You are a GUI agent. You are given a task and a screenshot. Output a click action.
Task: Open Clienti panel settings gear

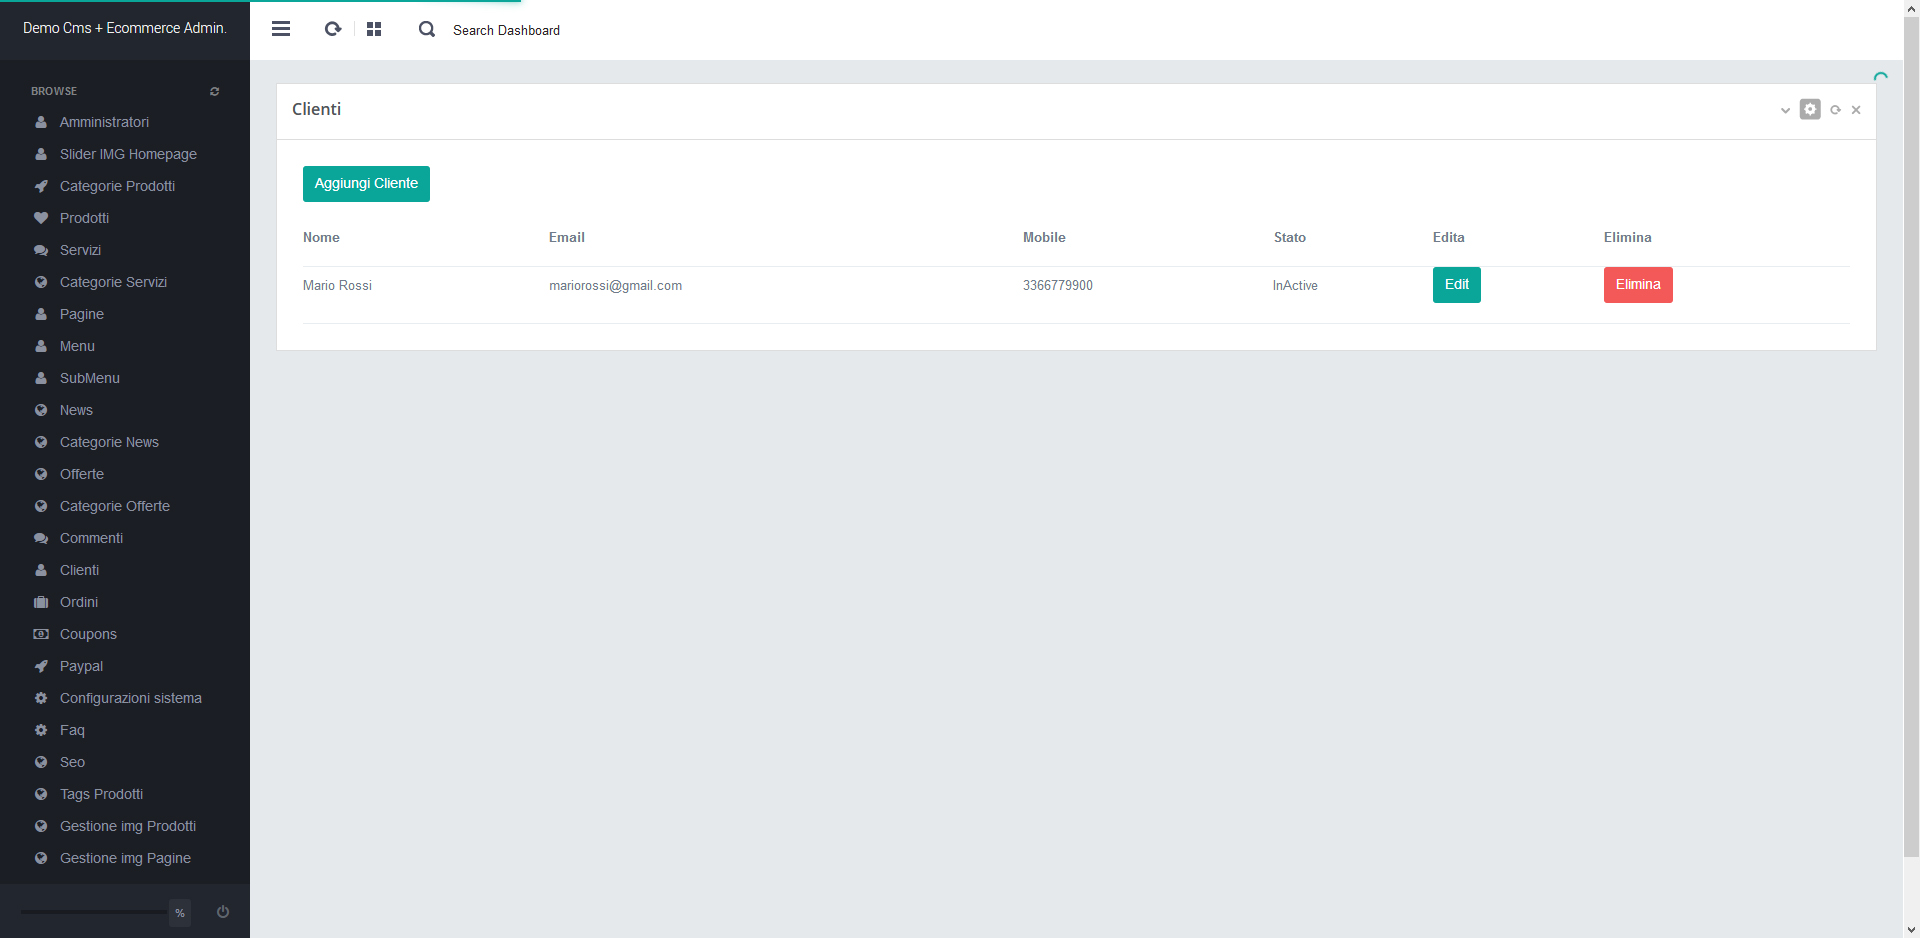pyautogui.click(x=1810, y=109)
